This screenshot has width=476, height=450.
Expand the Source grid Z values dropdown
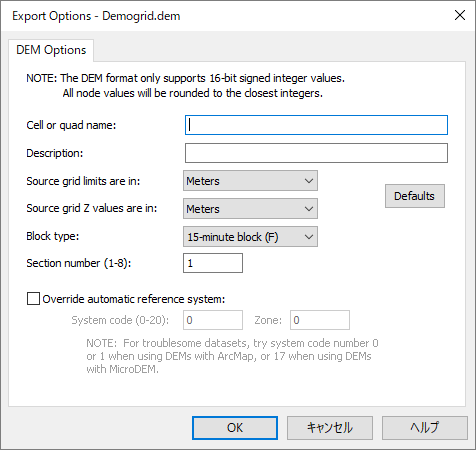pyautogui.click(x=250, y=209)
